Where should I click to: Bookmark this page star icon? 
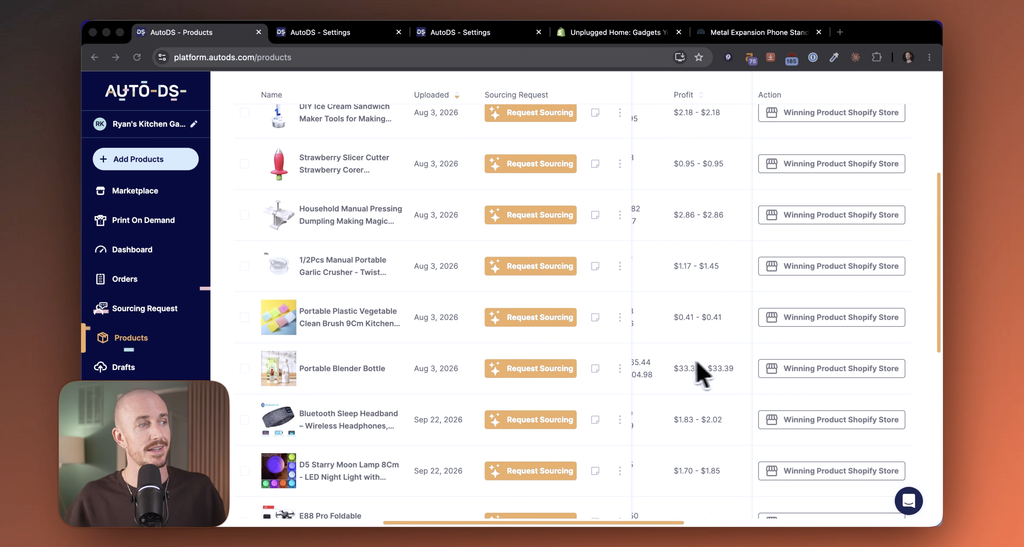click(x=699, y=57)
